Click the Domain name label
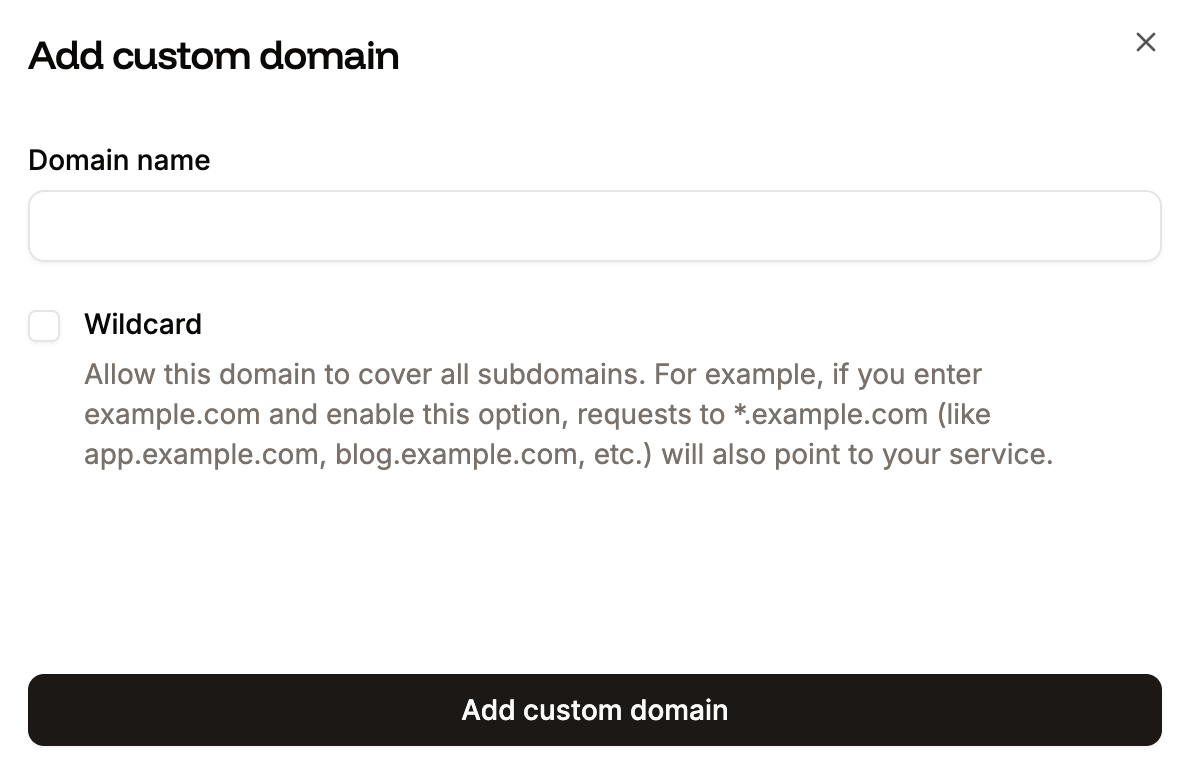 pos(119,160)
